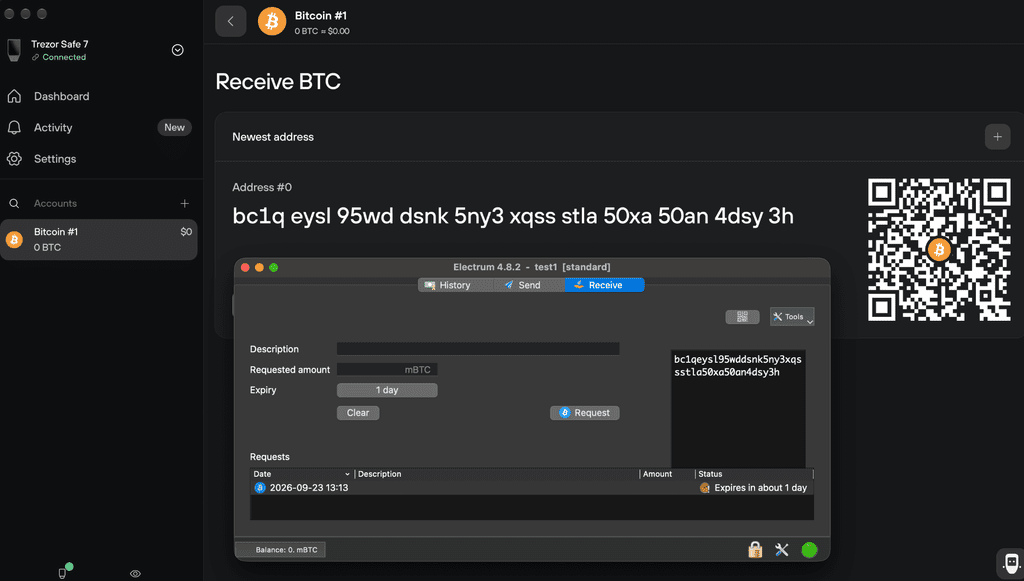The width and height of the screenshot is (1024, 581).
Task: Open Electrum preferences wrench icon
Action: click(x=782, y=550)
